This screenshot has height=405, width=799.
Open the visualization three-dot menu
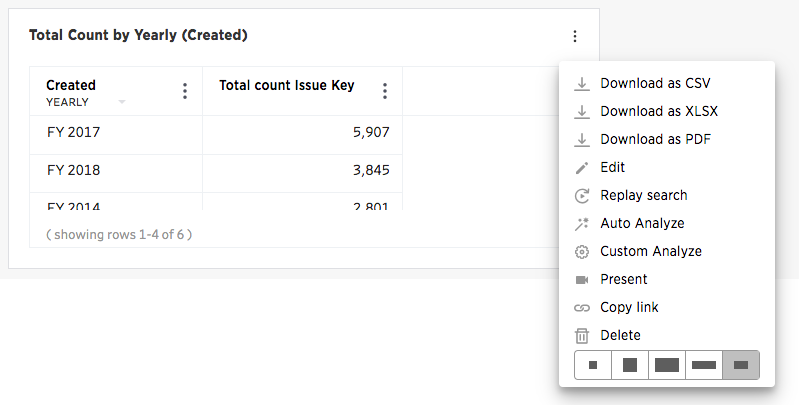pos(575,36)
